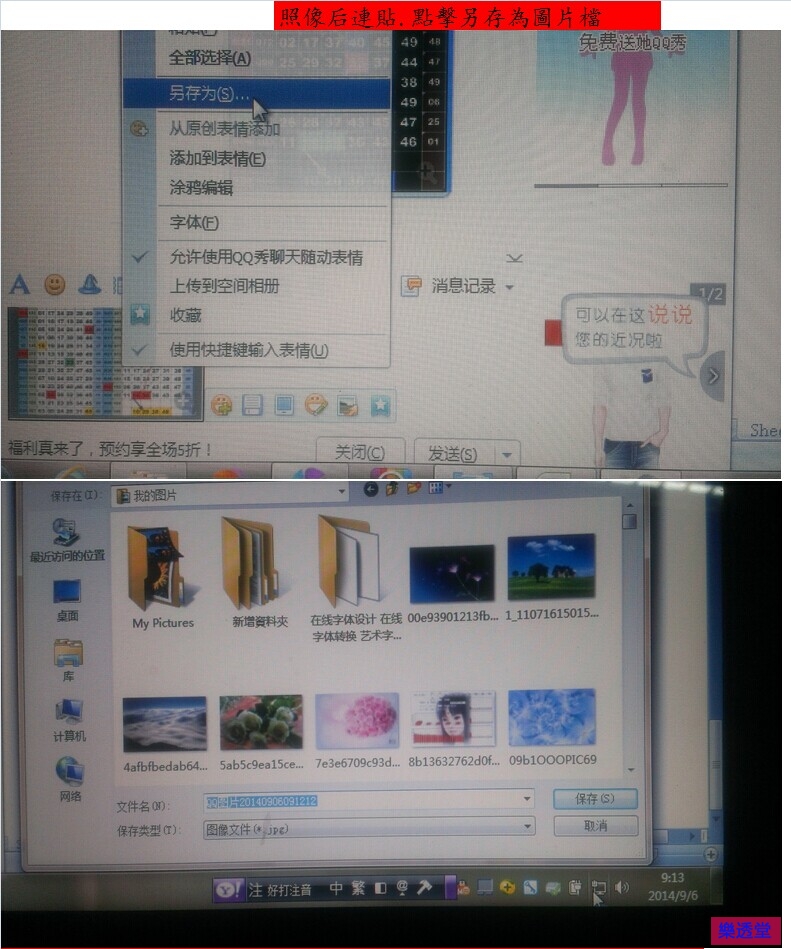Click the hammer tool icon in IME bar
The image size is (791, 949).
(x=424, y=887)
